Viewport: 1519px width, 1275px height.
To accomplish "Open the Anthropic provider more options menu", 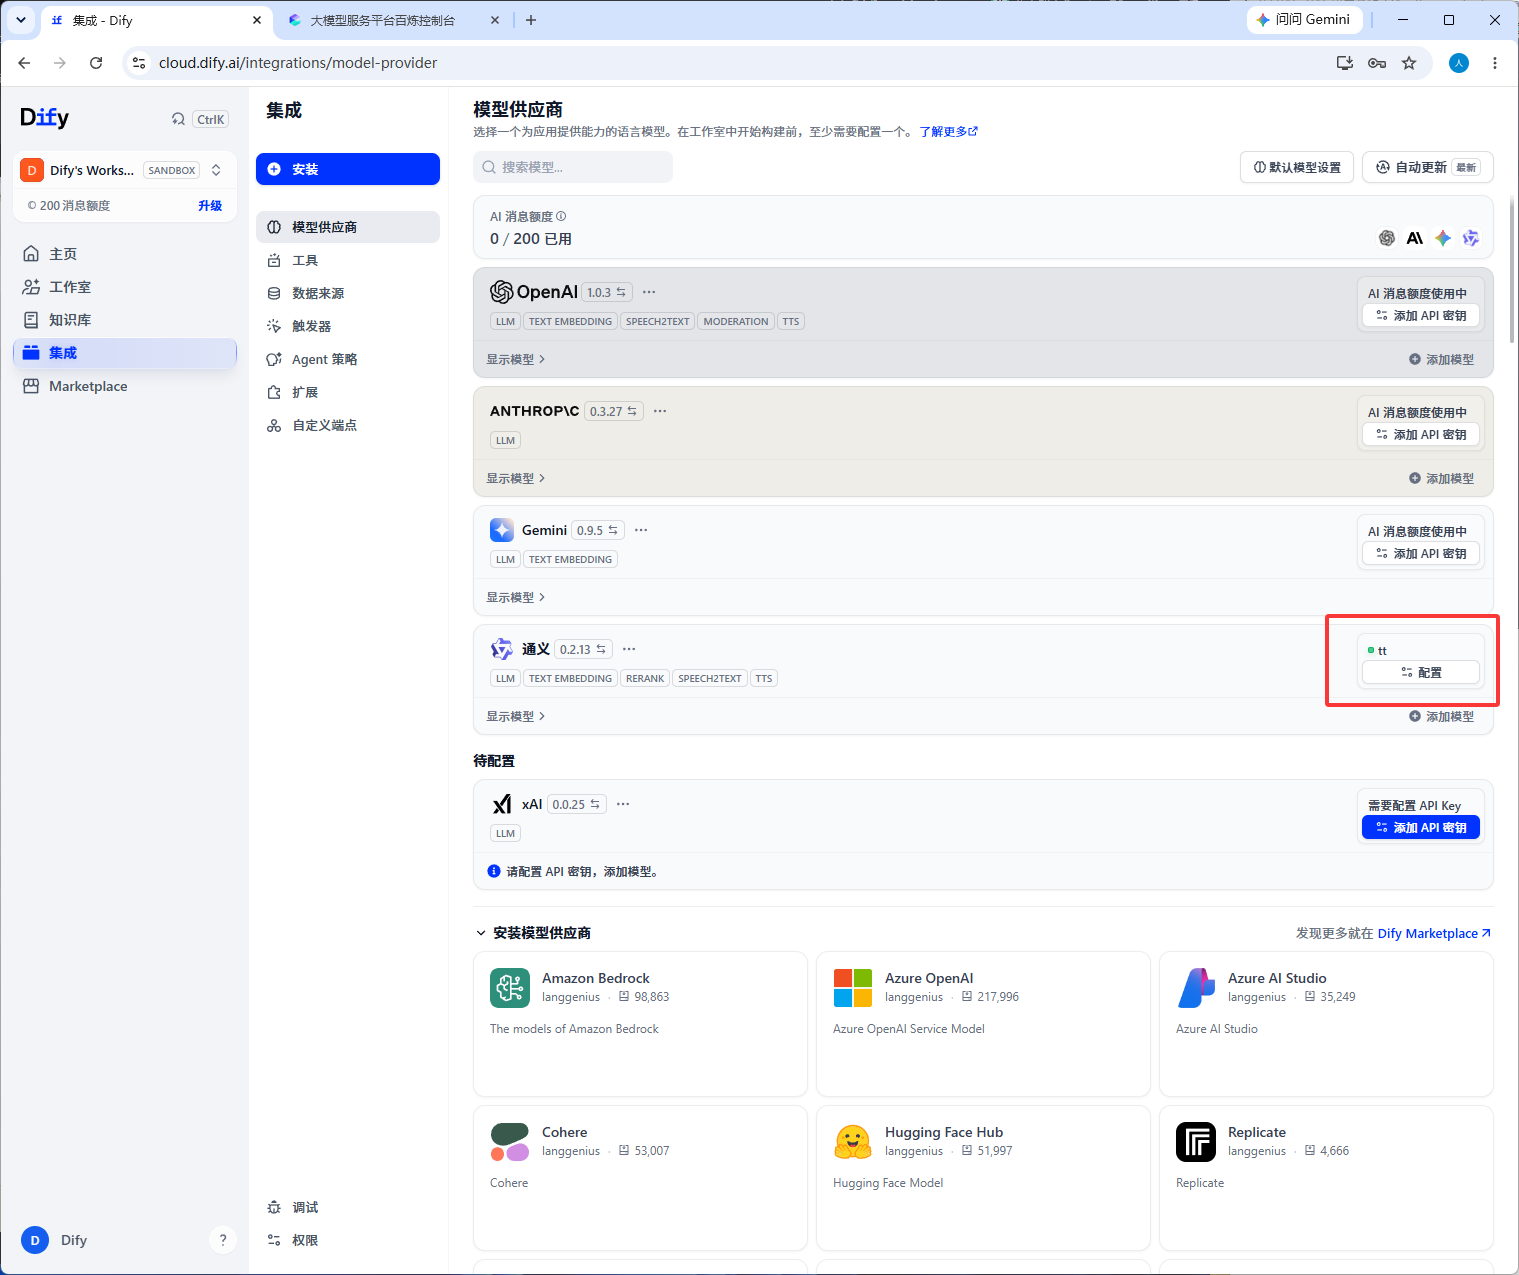I will click(x=660, y=411).
